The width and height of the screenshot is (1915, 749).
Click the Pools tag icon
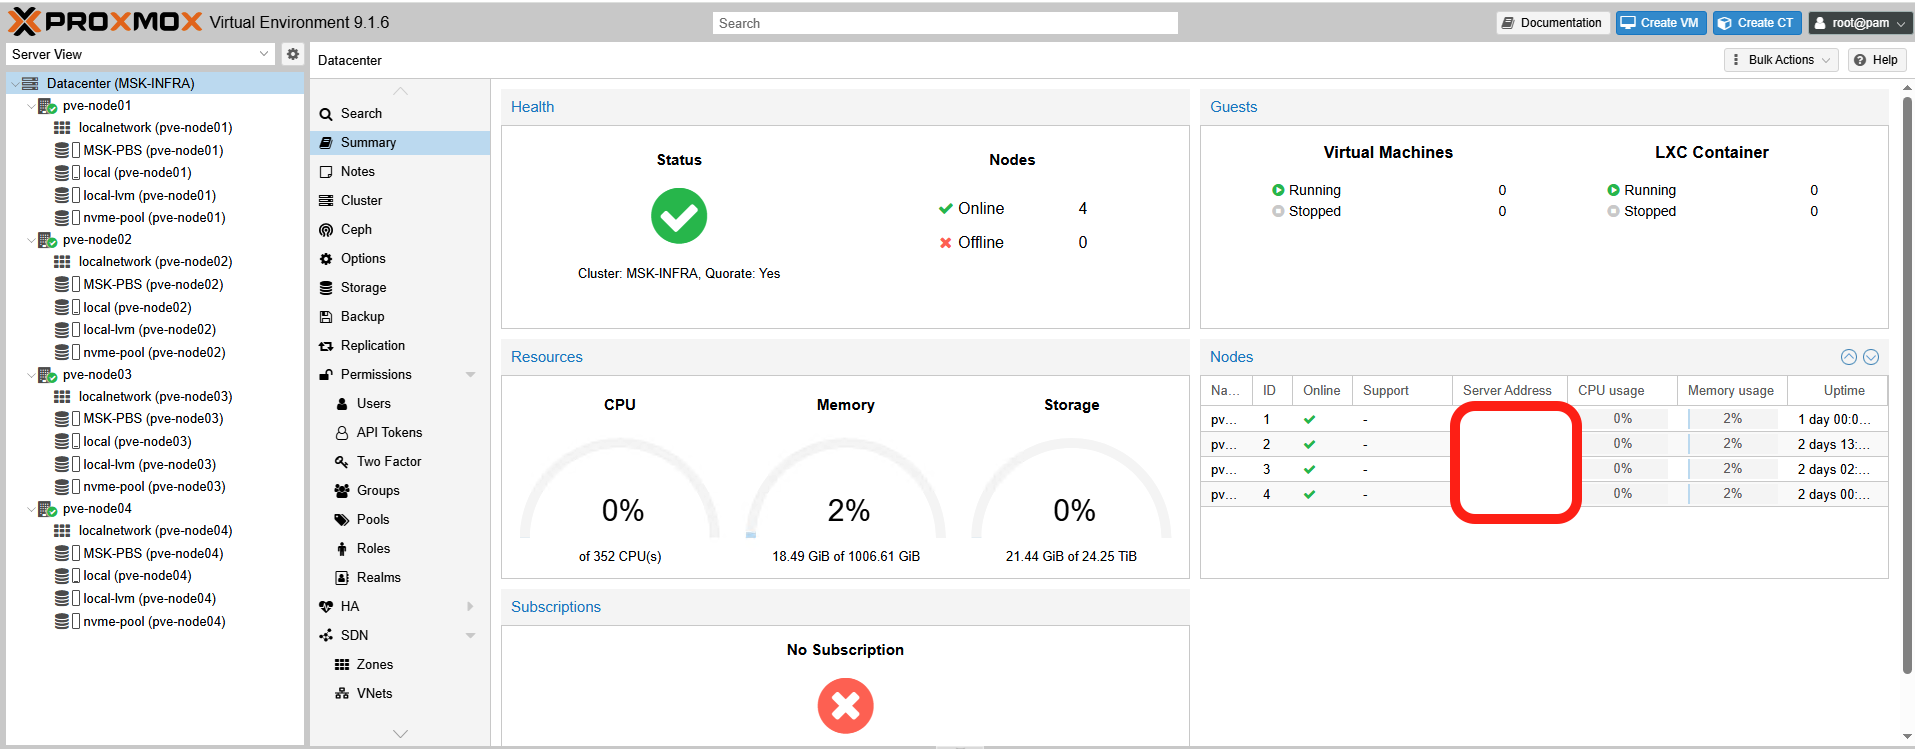pyautogui.click(x=342, y=520)
